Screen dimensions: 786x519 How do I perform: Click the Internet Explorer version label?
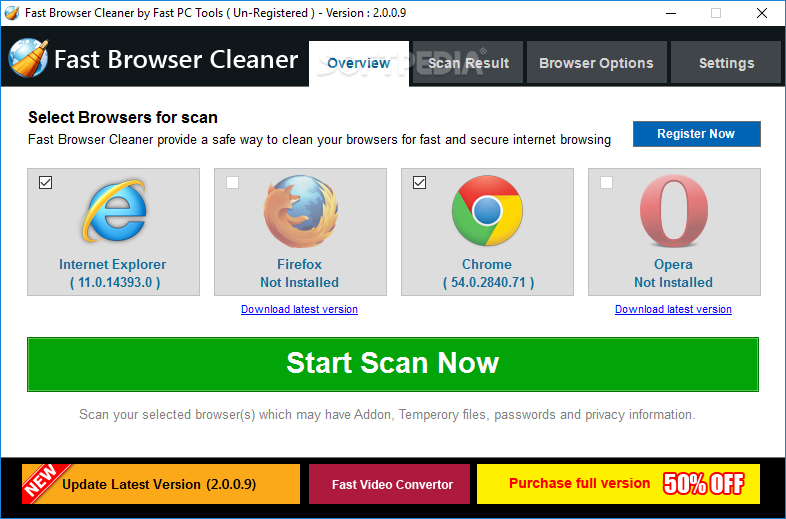click(115, 283)
